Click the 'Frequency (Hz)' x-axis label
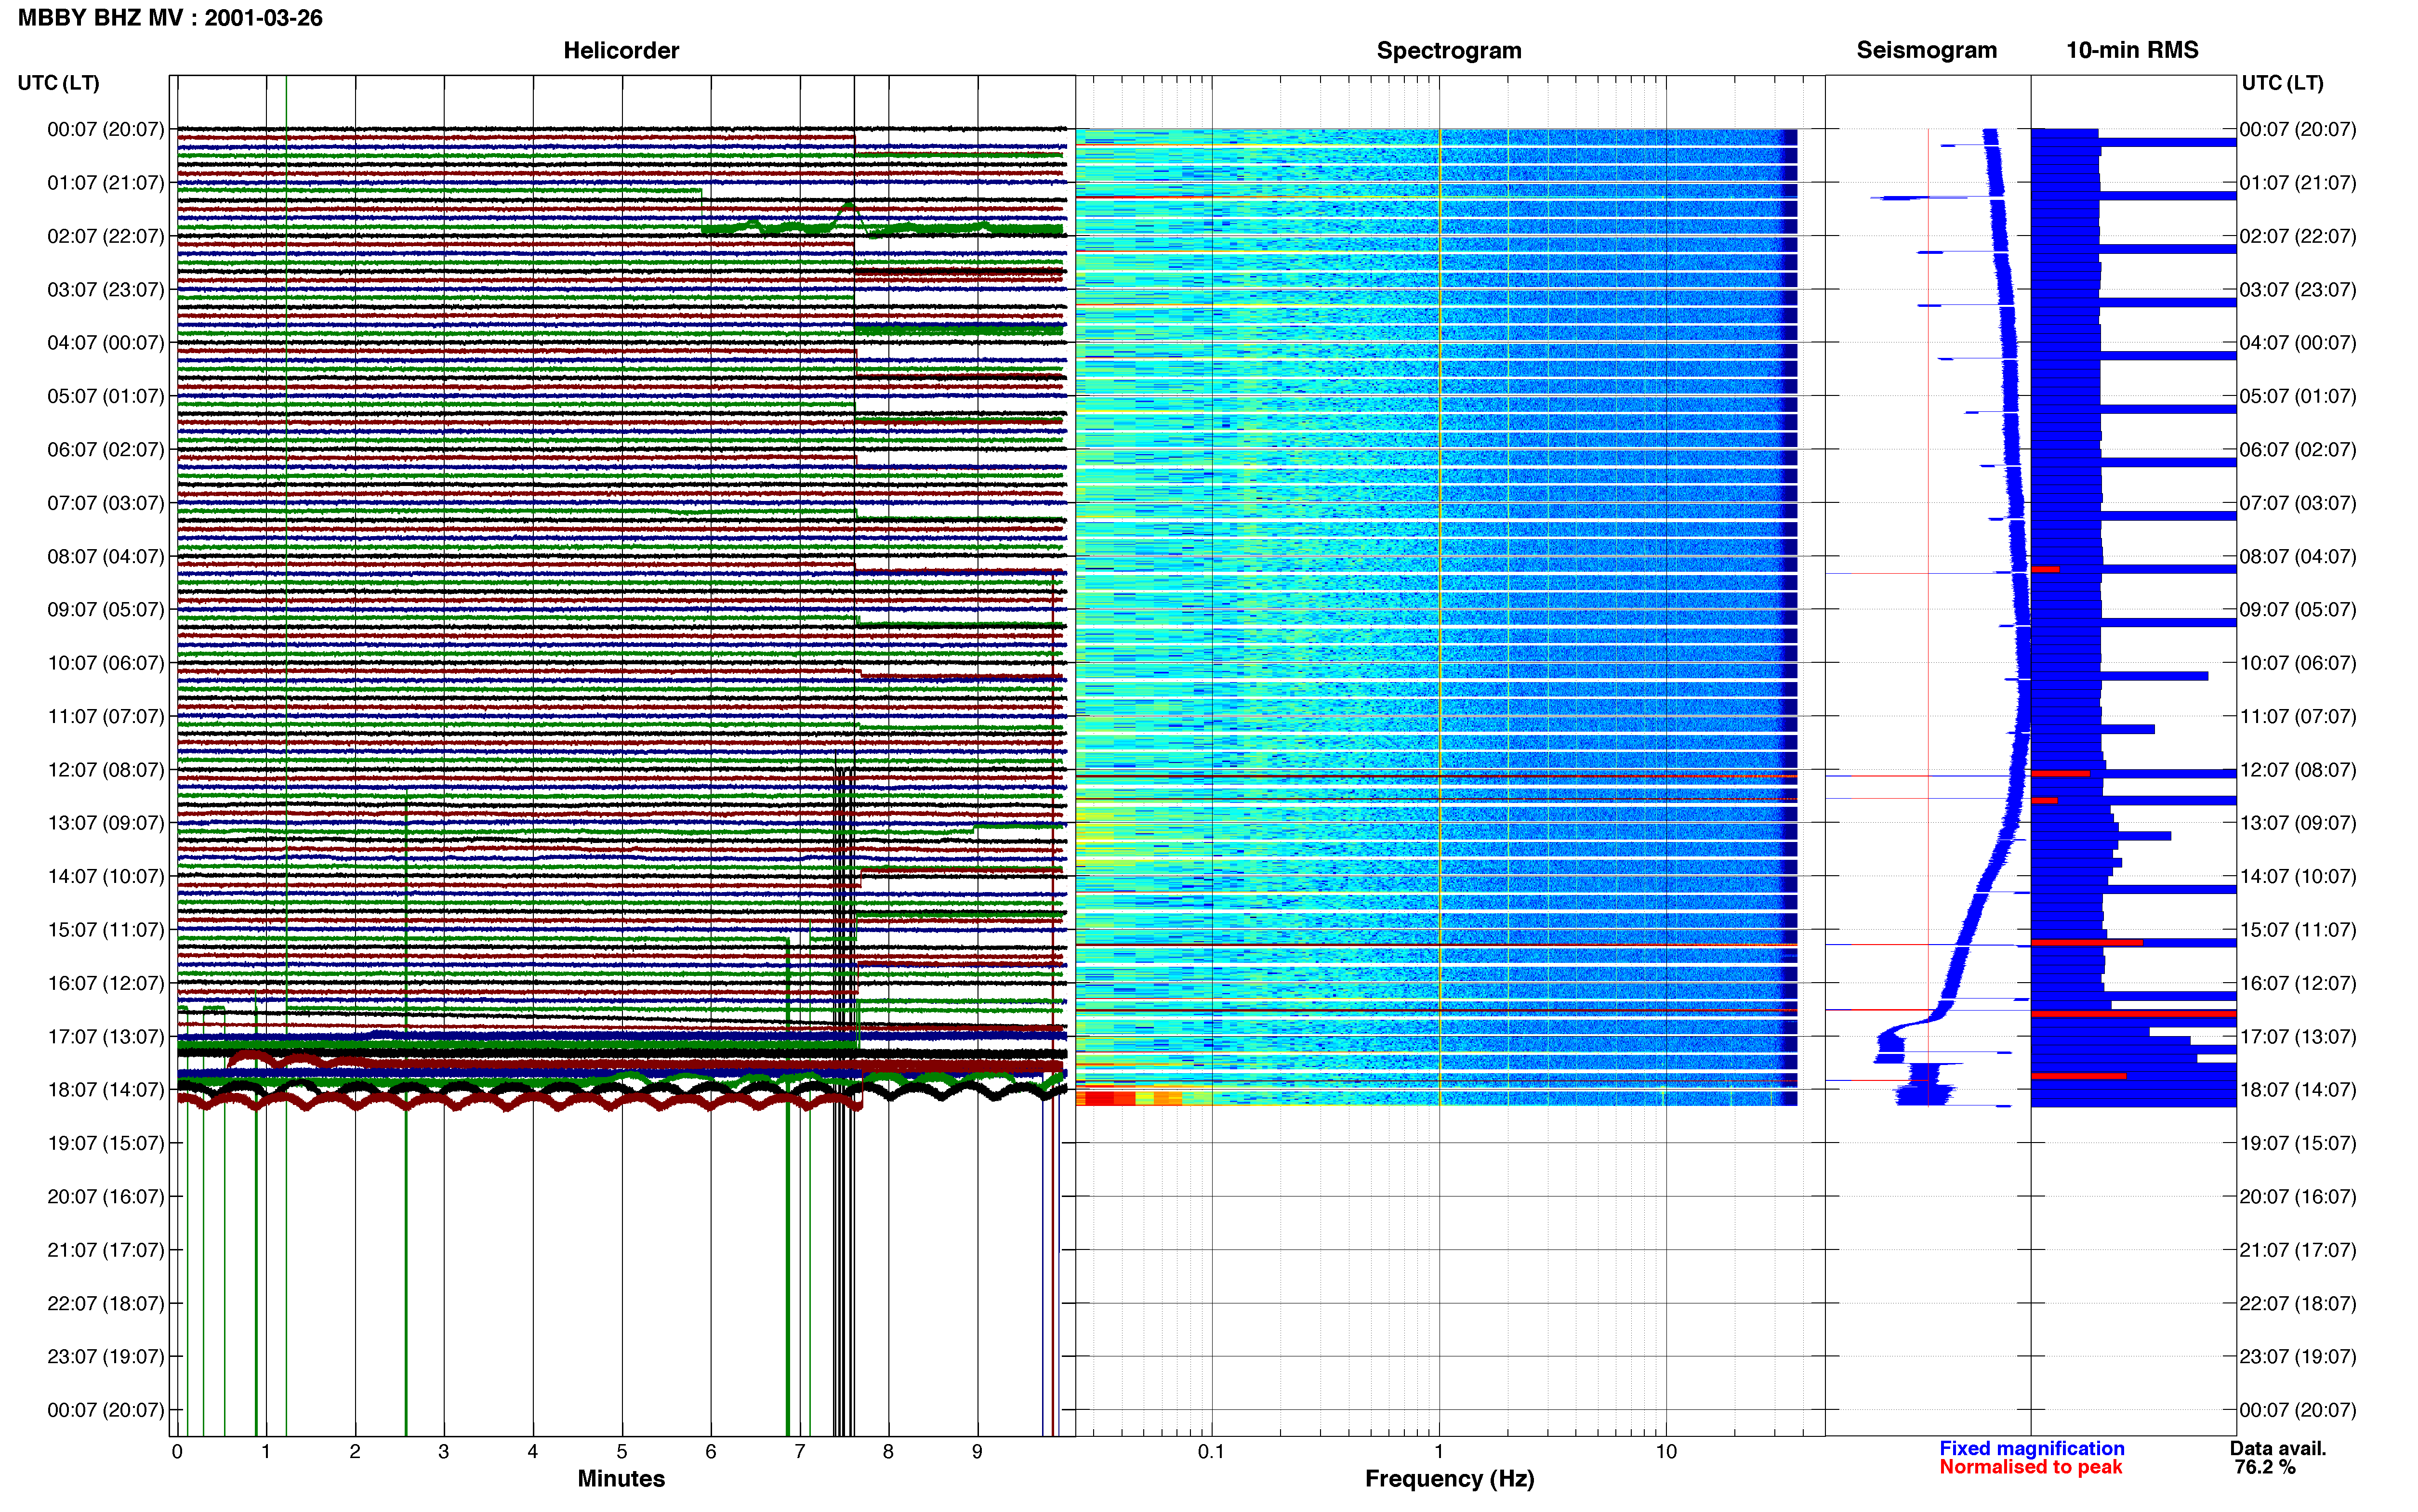The image size is (2418, 1512). (1449, 1478)
